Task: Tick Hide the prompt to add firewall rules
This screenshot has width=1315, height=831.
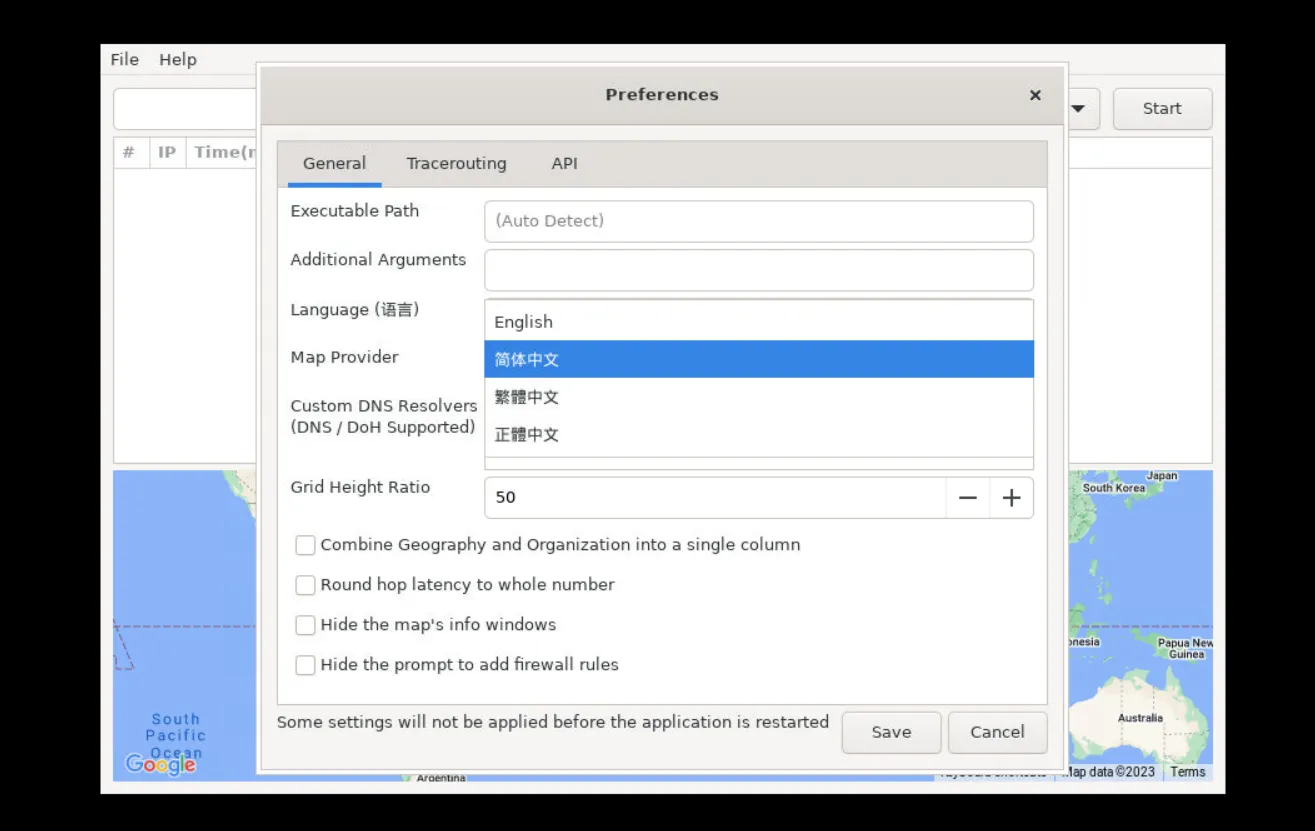Action: point(305,665)
